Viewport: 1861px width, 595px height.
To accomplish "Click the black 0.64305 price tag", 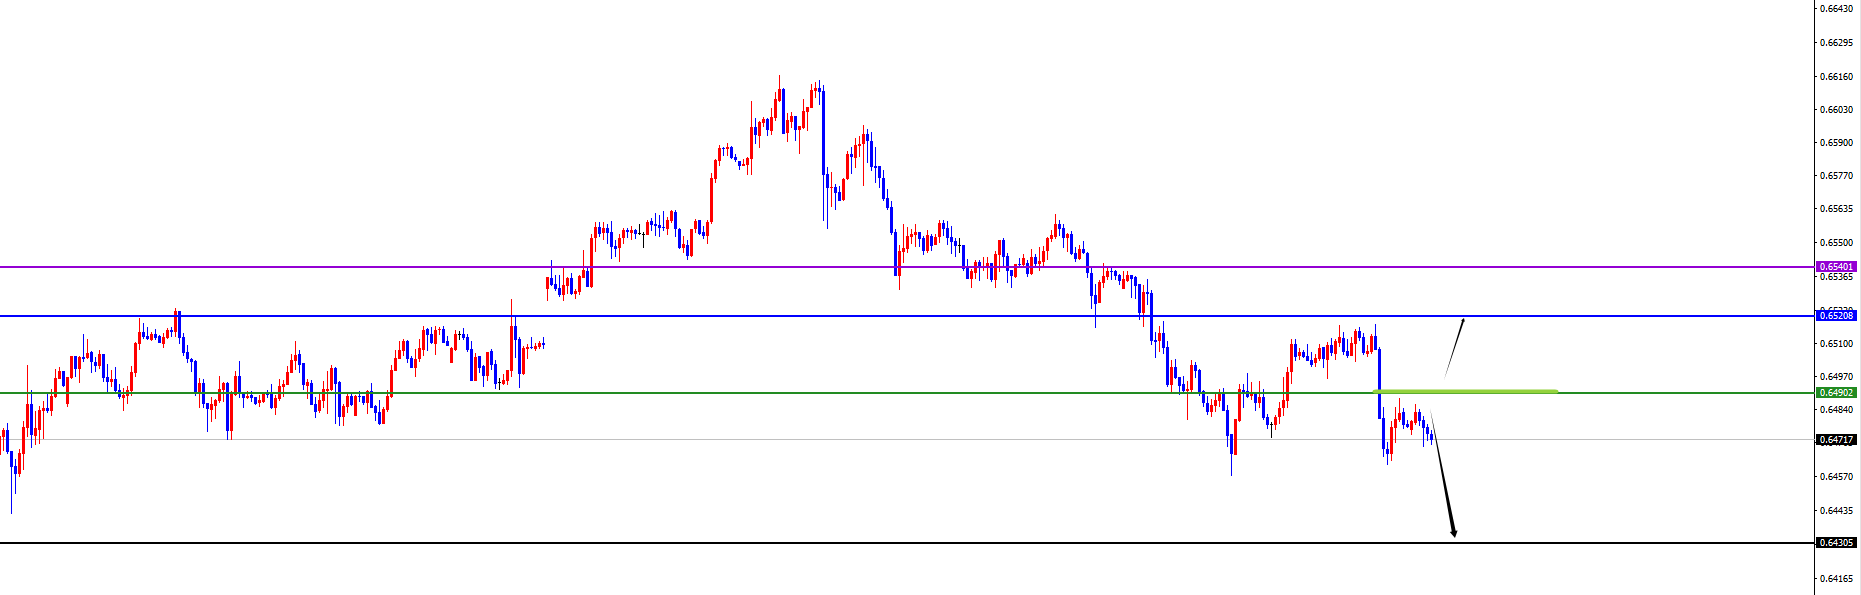I will [x=1836, y=543].
